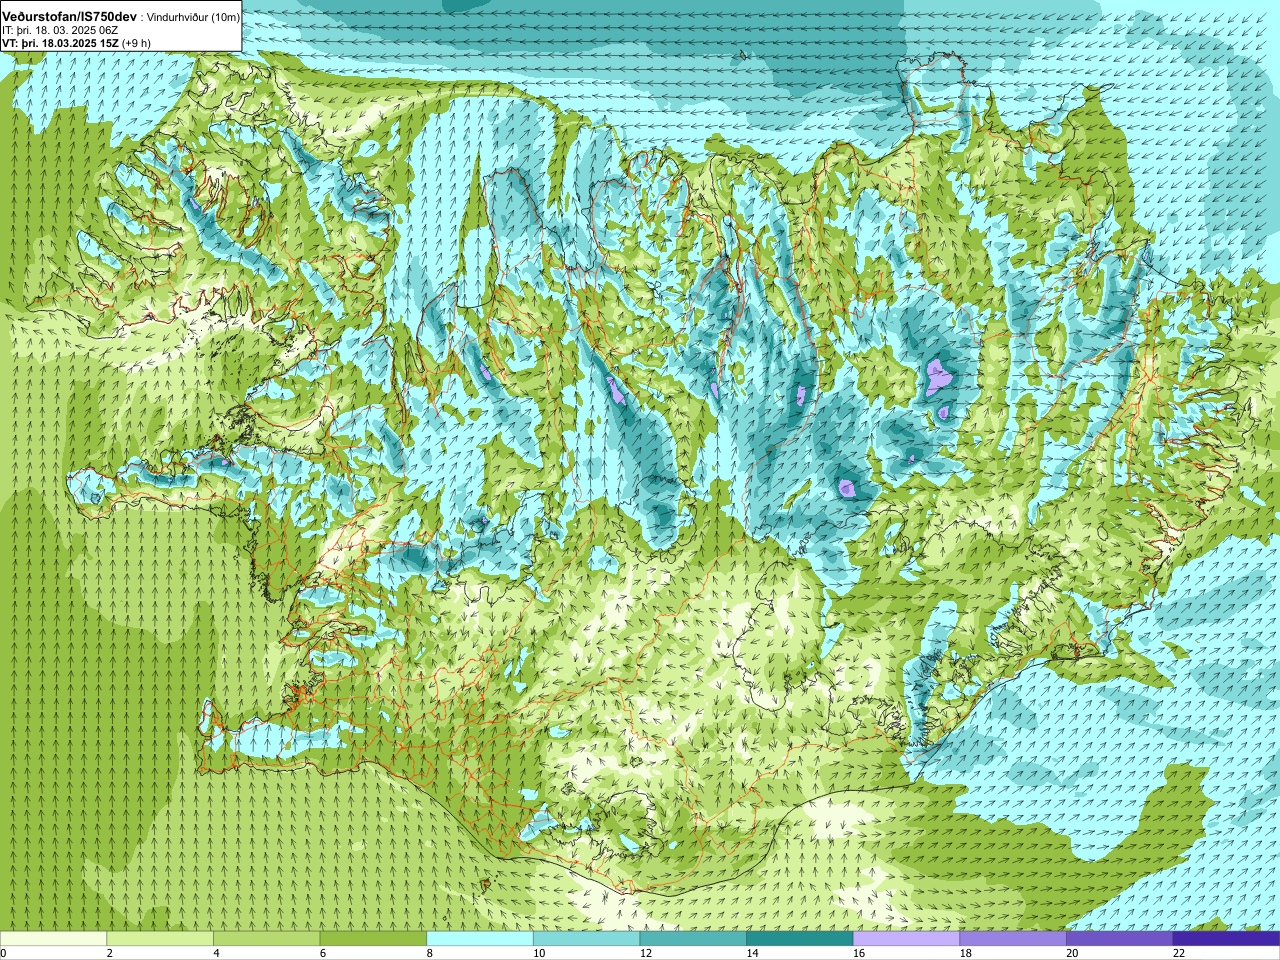Click the "VT: þri. 18.03.2025 15Z (+9 h)" line

pyautogui.click(x=76, y=43)
